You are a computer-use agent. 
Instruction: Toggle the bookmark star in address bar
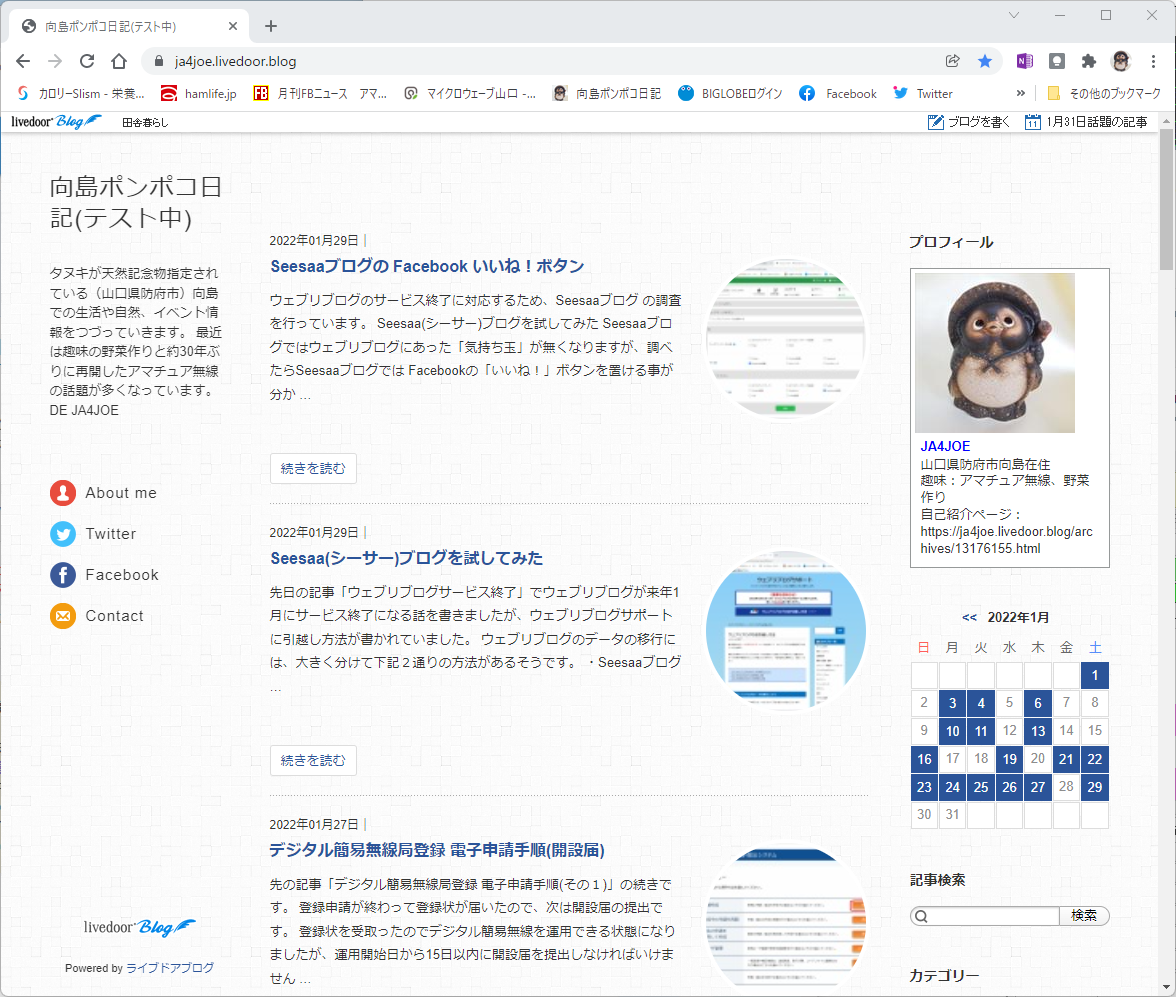985,62
